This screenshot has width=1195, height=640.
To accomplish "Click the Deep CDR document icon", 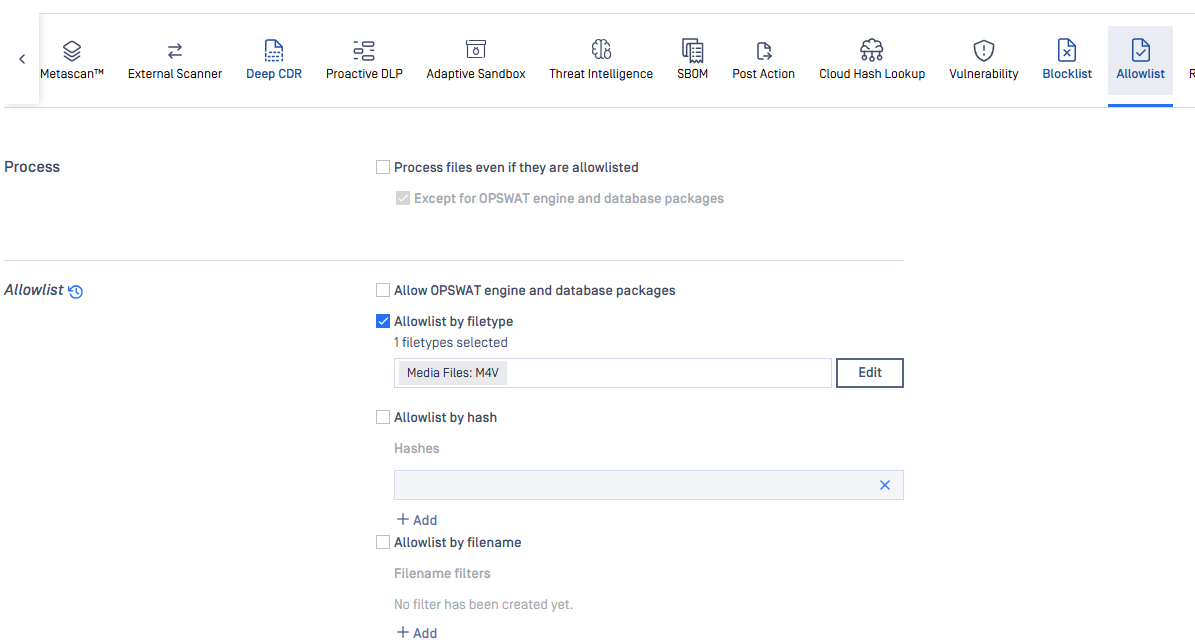I will 274,50.
